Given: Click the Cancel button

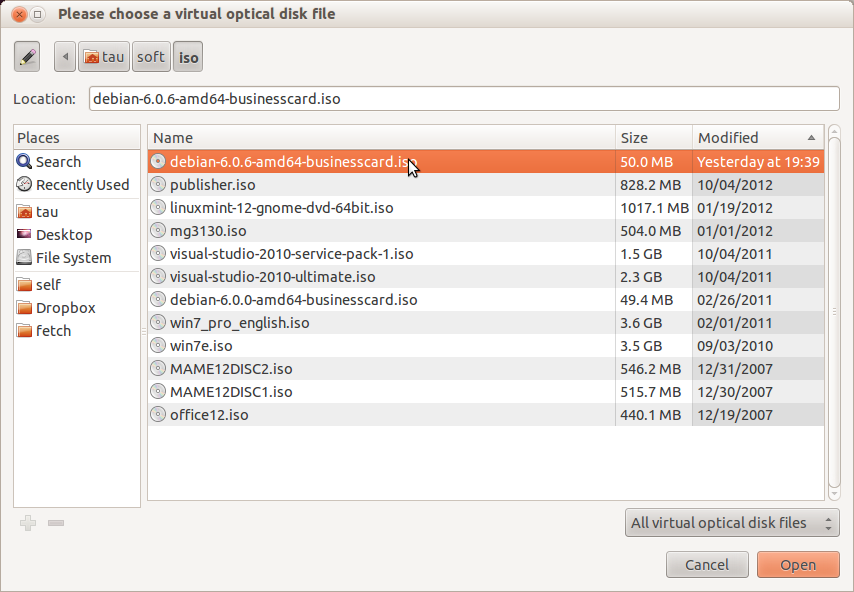Looking at the screenshot, I should pyautogui.click(x=707, y=565).
